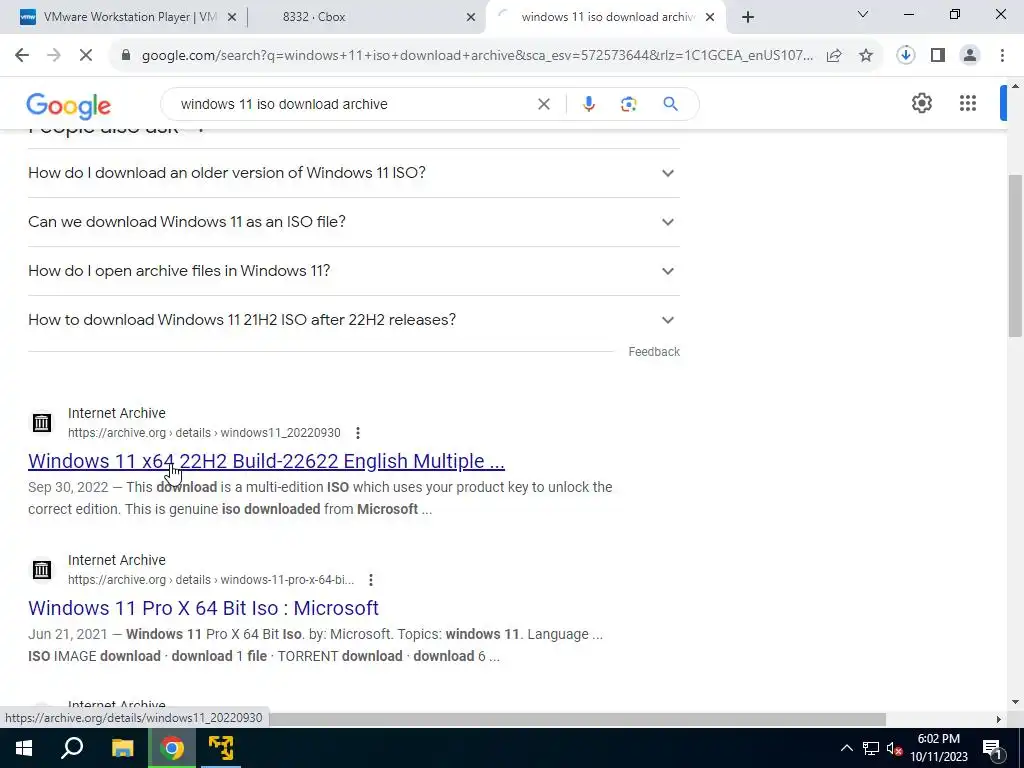Click archive.org windows11_20220930 URL breadcrumb

[204, 433]
